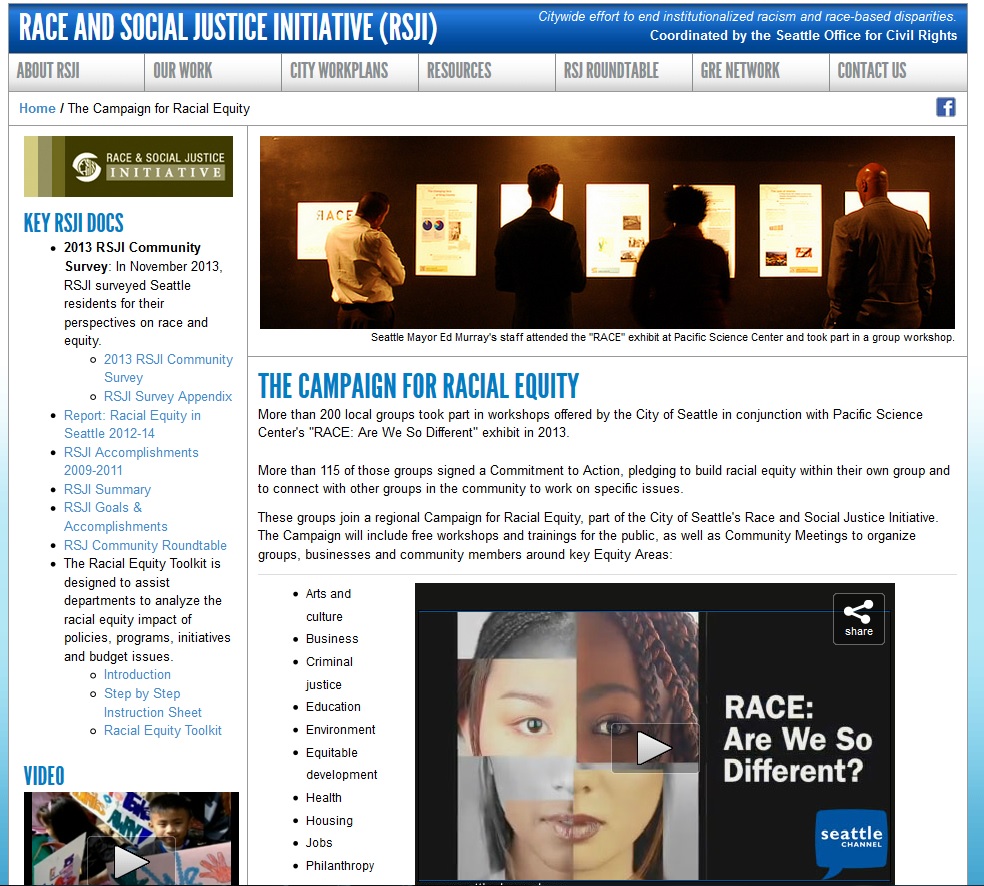
Task: Open the Resources menu
Action: pos(459,71)
